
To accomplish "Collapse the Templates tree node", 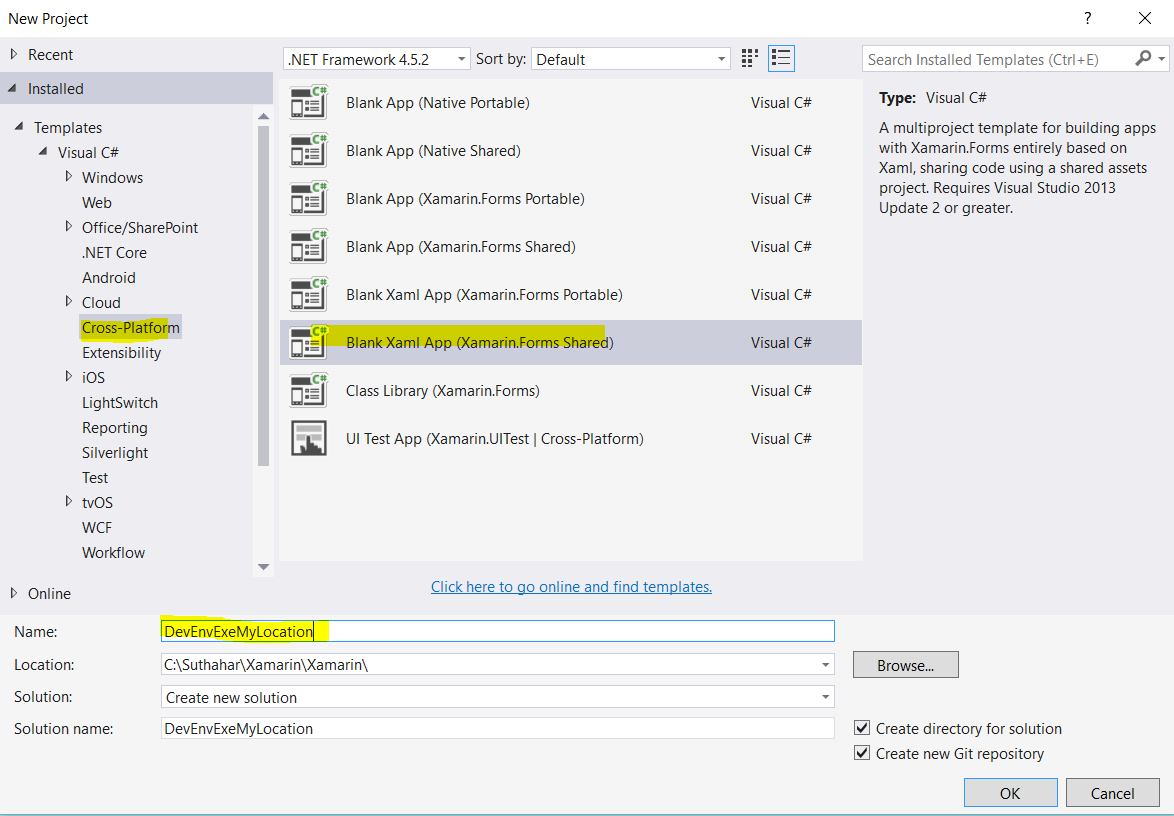I will 19,127.
